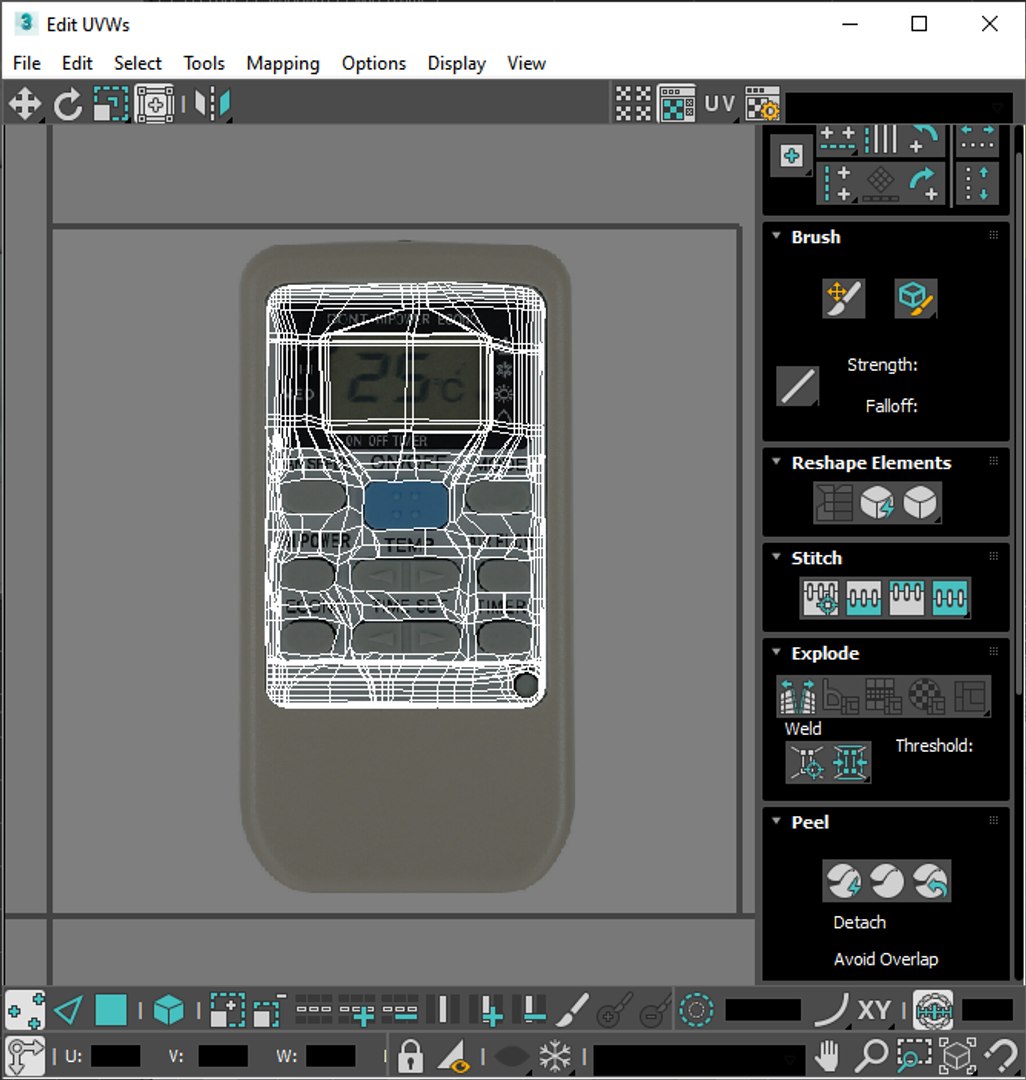Toggle Vertex sub-object mode
1026x1080 pixels.
click(25, 1010)
